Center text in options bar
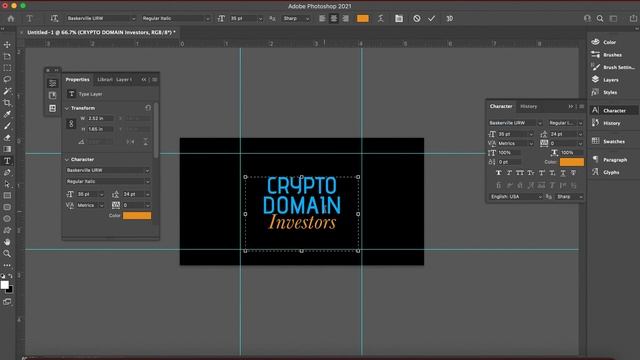Screen dimensions: 640x360 [x=334, y=18]
